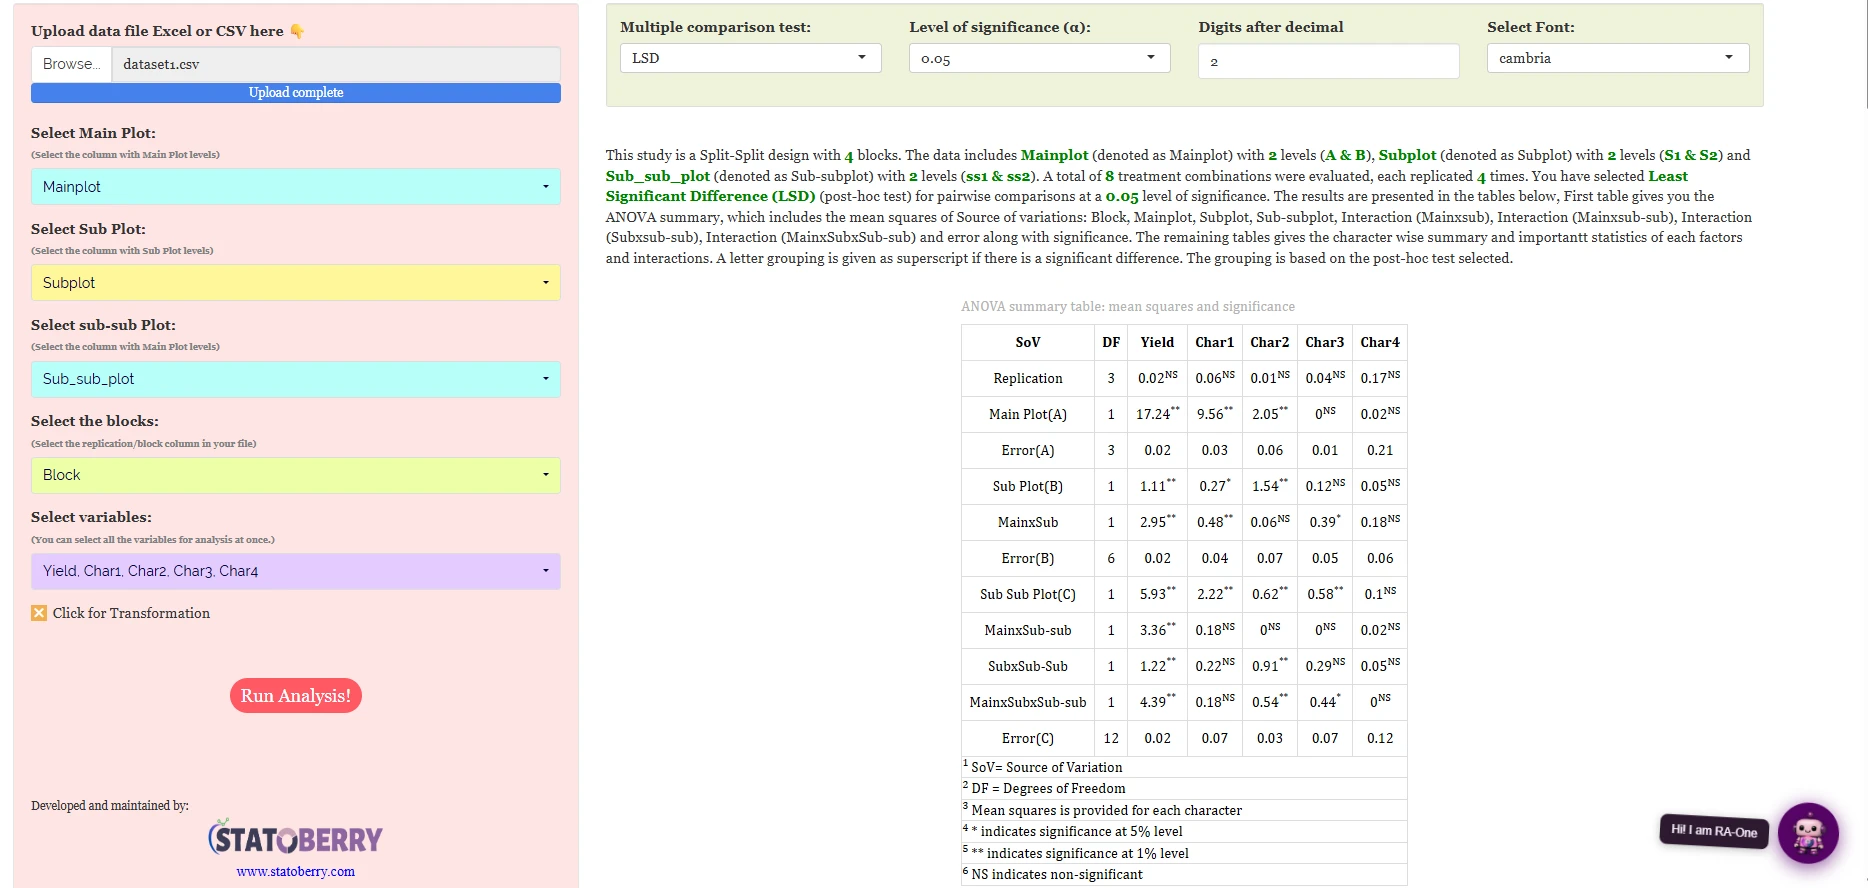Click the Upload complete progress bar
Viewport: 1868px width, 888px height.
click(x=296, y=93)
